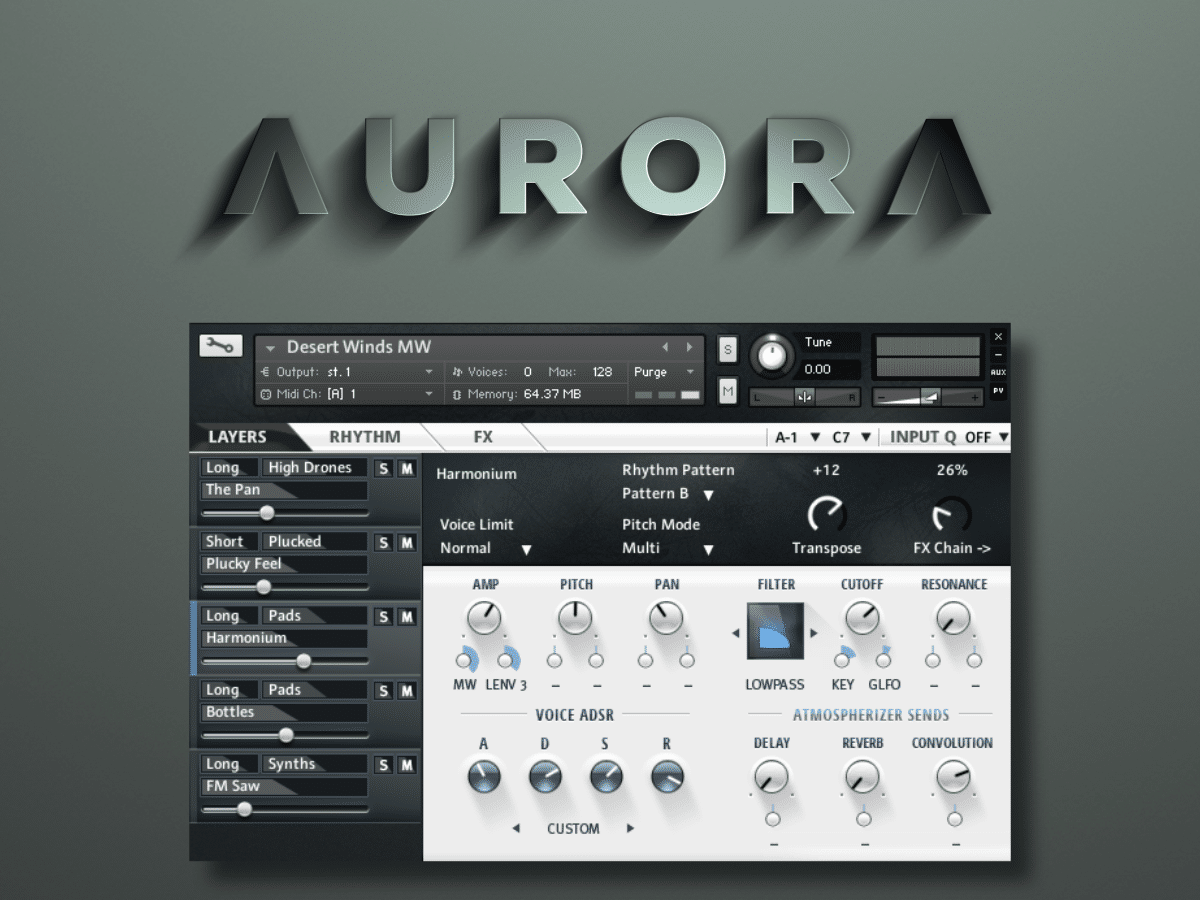This screenshot has width=1200, height=900.
Task: Adjust the header L/R pan slider
Action: pos(805,397)
